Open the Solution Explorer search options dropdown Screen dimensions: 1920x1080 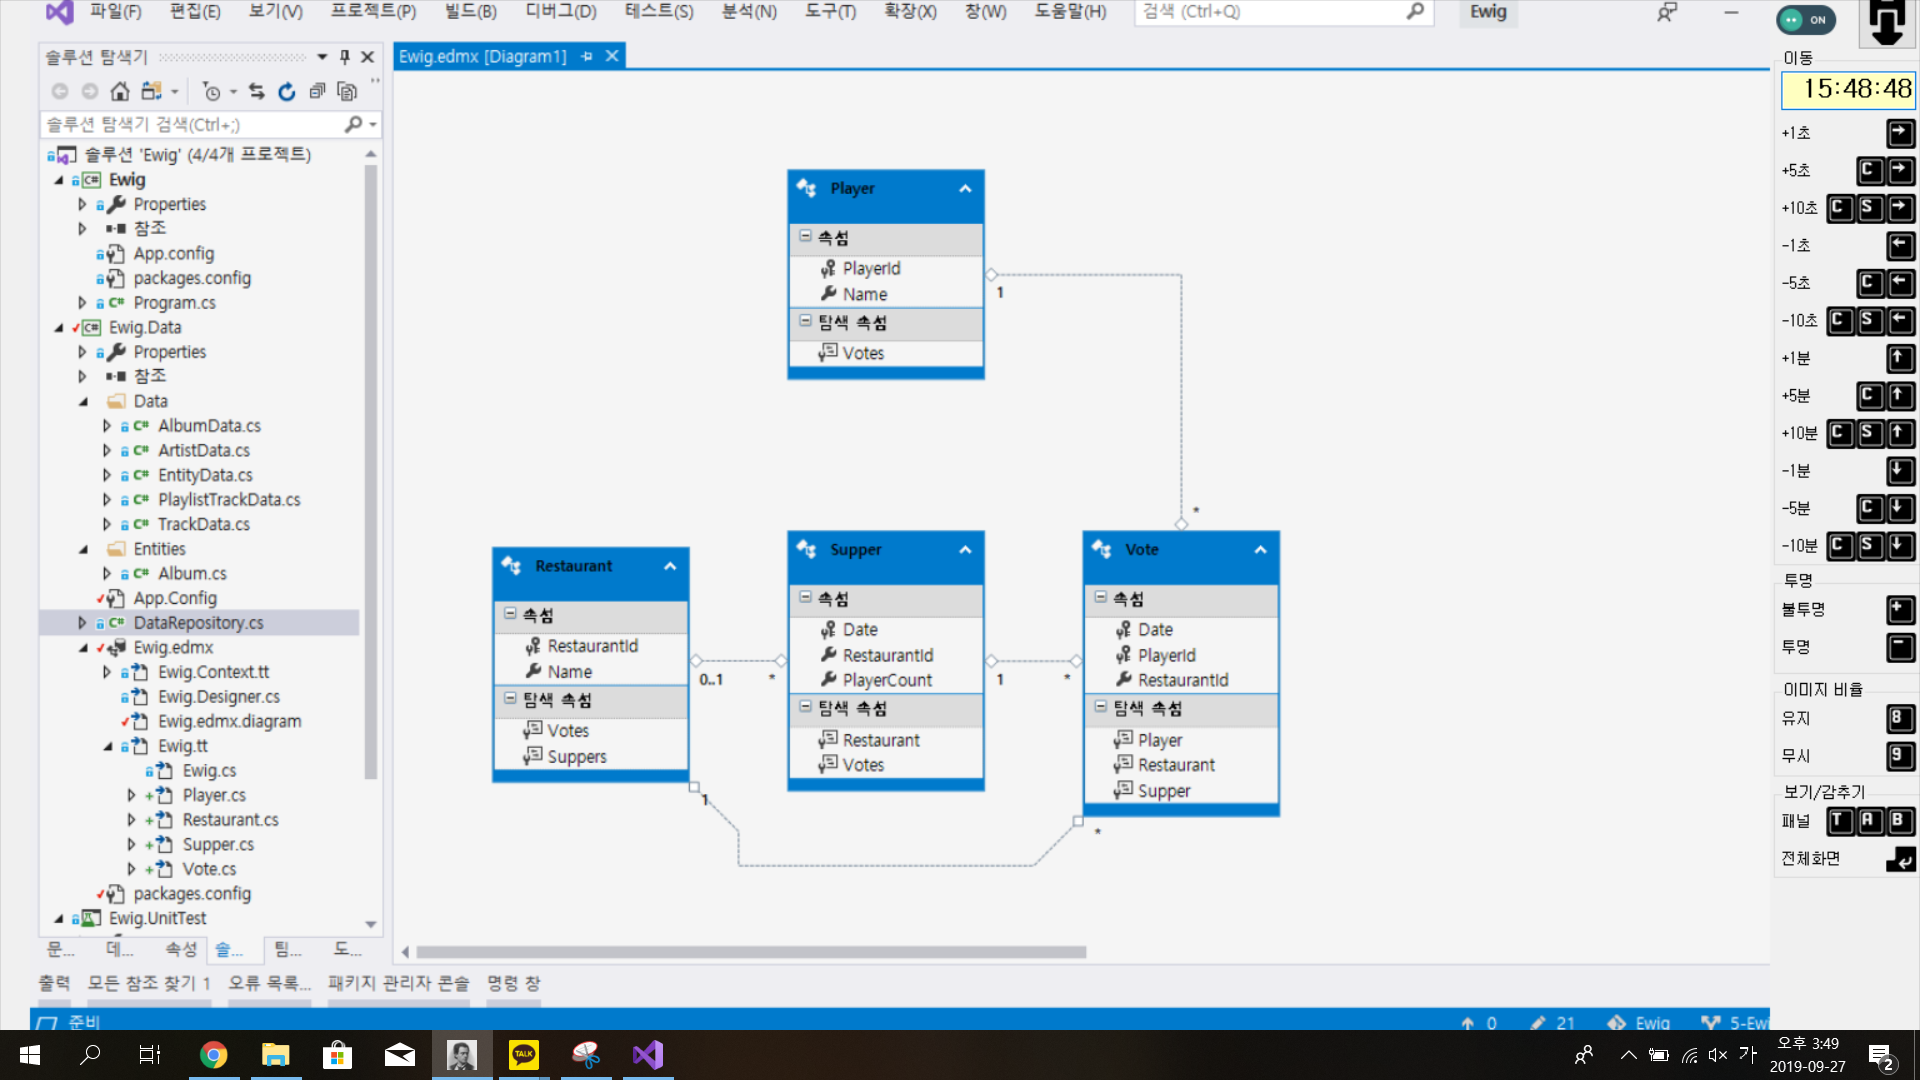[x=373, y=125]
